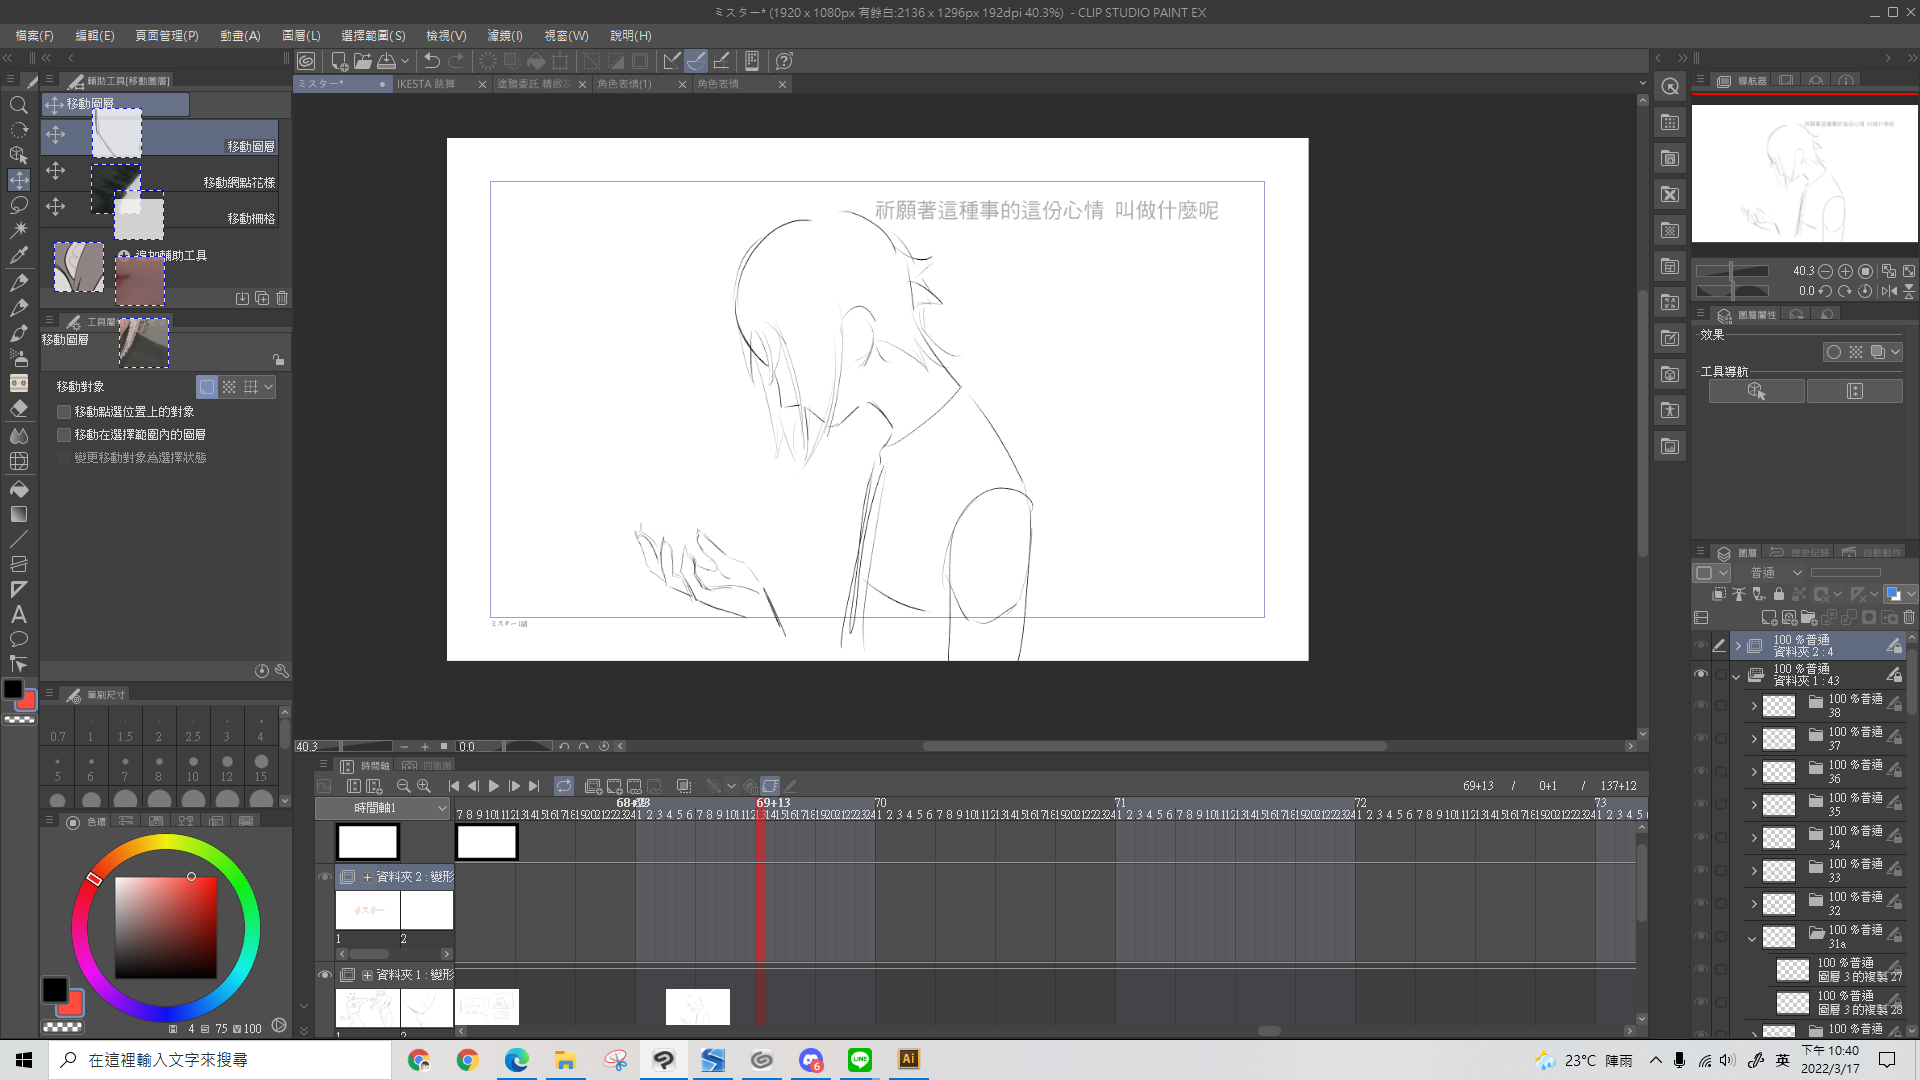Select the speech balloon tool

(18, 639)
